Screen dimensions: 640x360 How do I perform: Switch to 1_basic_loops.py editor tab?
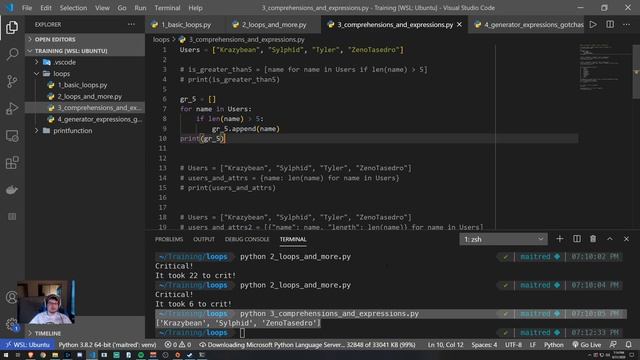pyautogui.click(x=186, y=24)
